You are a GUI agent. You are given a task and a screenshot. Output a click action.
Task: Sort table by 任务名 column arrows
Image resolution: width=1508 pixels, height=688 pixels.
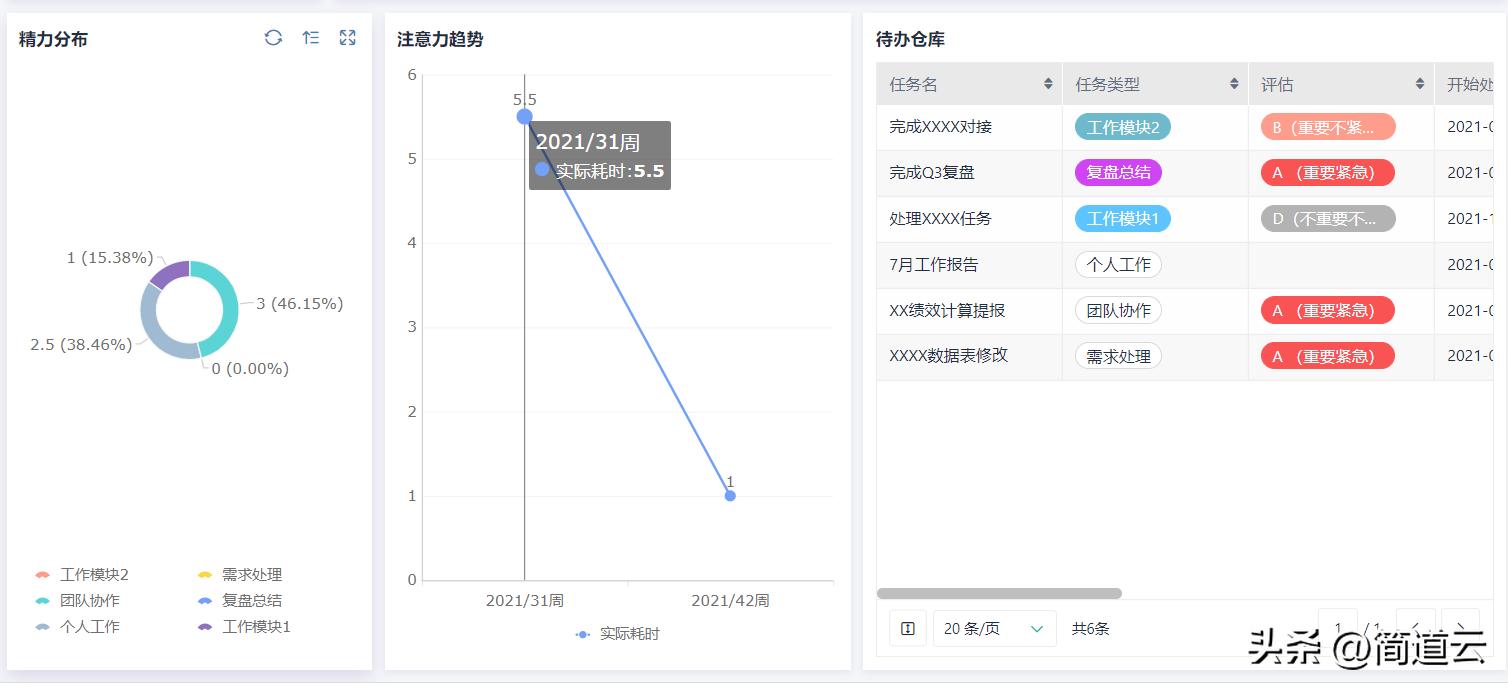[1048, 85]
